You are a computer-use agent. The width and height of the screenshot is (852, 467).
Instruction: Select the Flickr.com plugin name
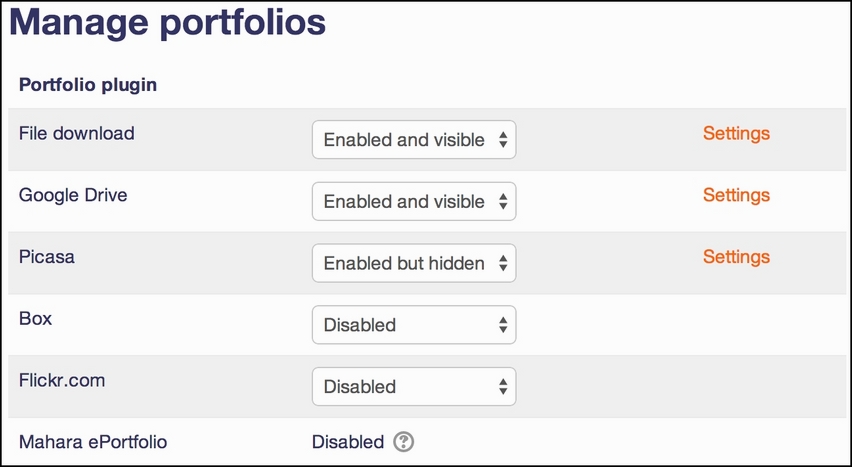point(62,380)
